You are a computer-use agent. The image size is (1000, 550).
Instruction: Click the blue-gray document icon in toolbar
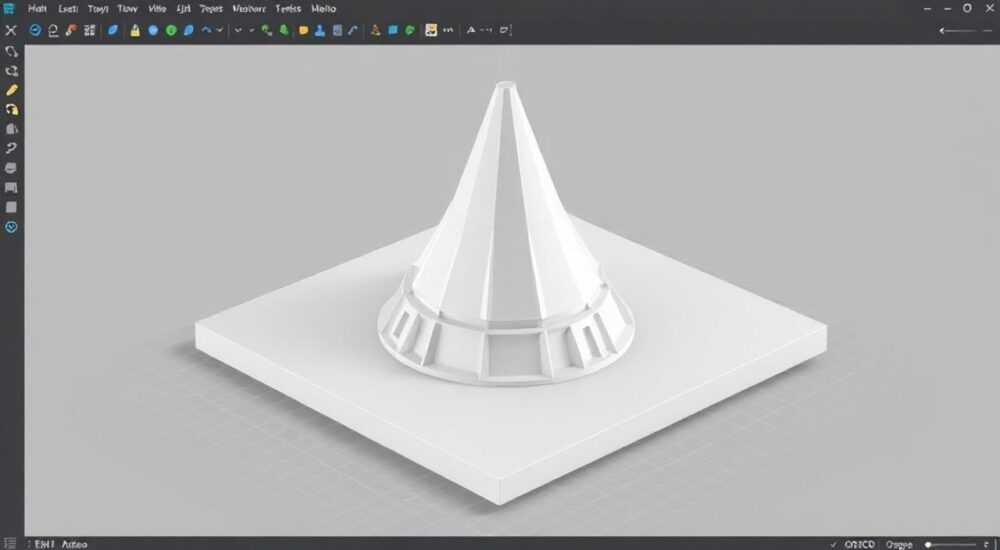(x=337, y=30)
